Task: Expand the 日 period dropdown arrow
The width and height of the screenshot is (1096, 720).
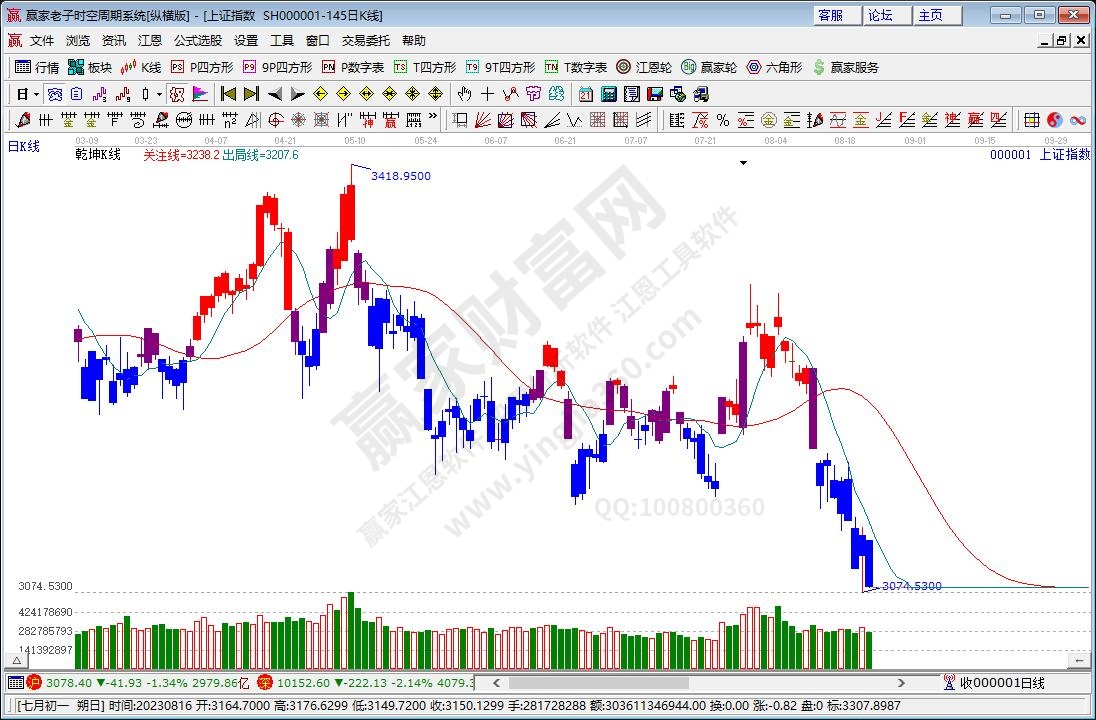Action: pyautogui.click(x=36, y=94)
